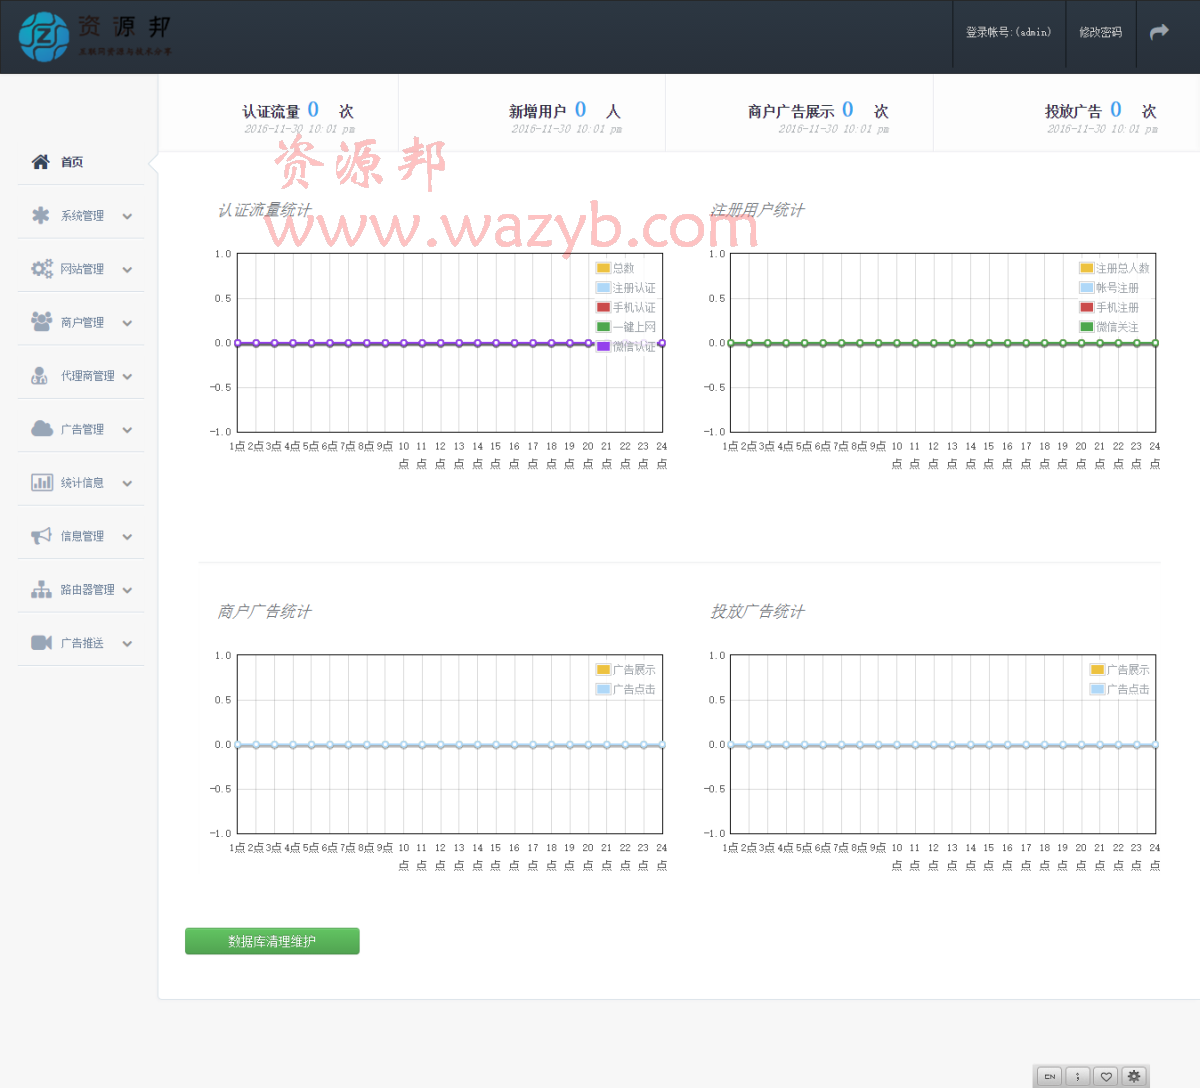1200x1088 pixels.
Task: Click the cloud icon for 广告管理
Action: 42,429
